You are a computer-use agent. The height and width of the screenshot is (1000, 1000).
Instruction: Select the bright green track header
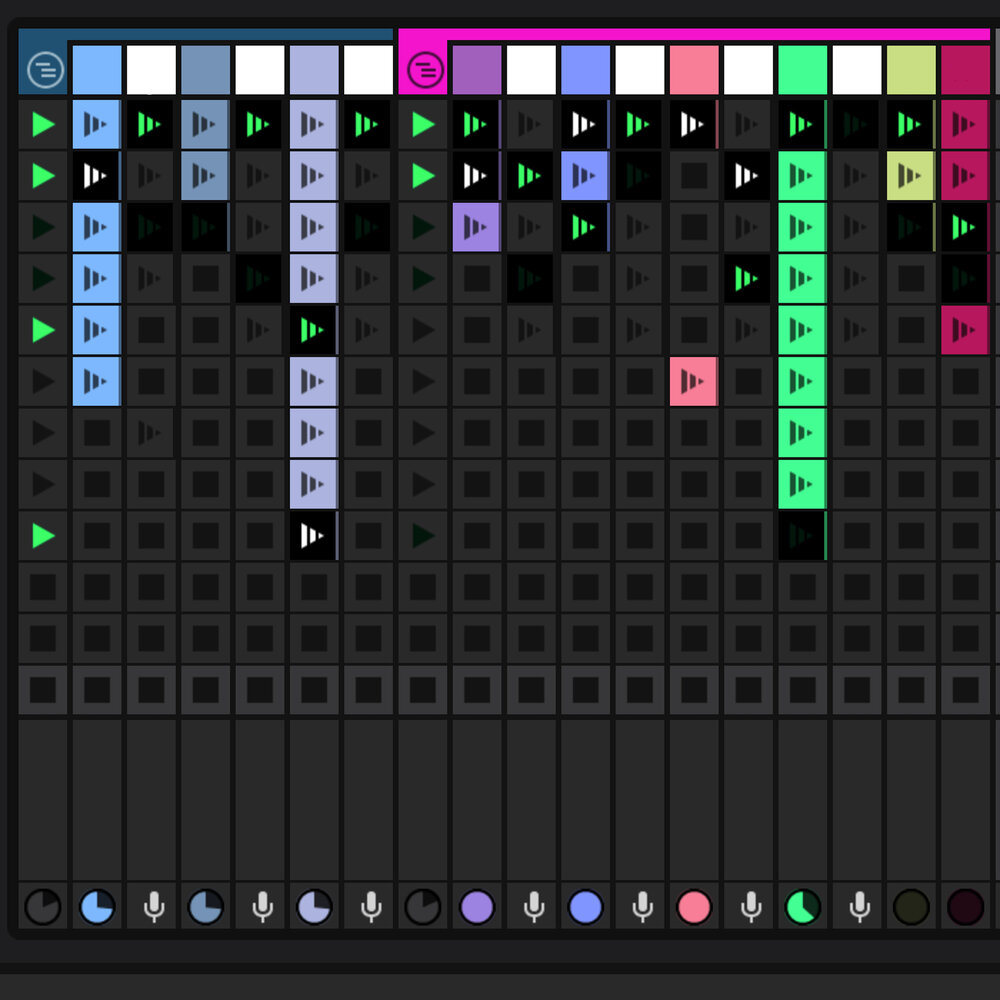click(802, 70)
